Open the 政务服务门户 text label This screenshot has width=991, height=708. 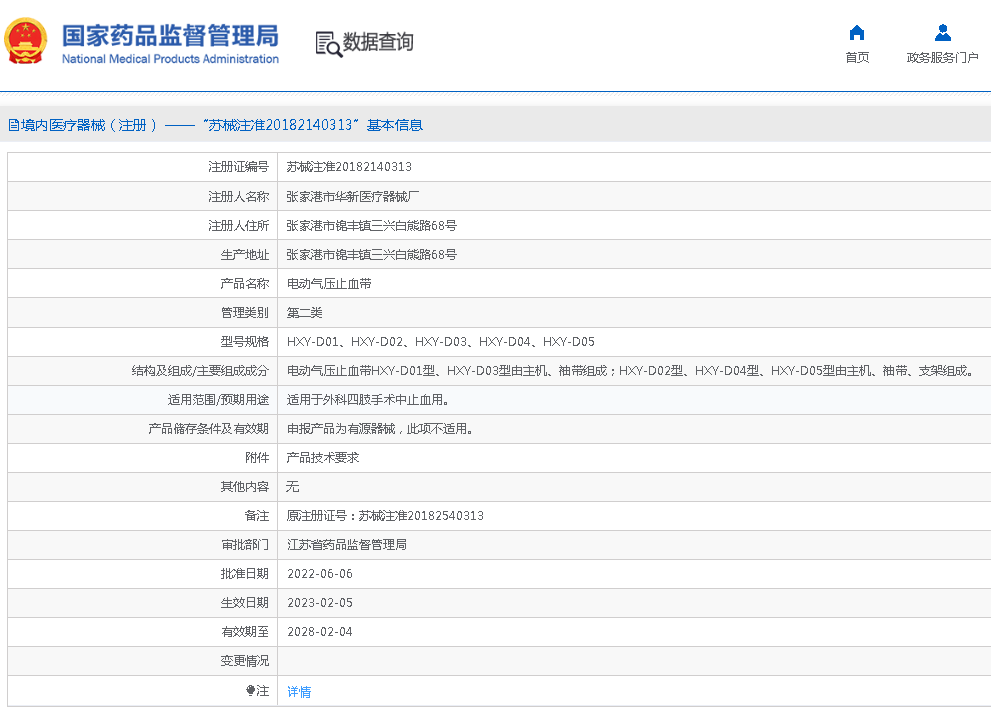[x=942, y=58]
